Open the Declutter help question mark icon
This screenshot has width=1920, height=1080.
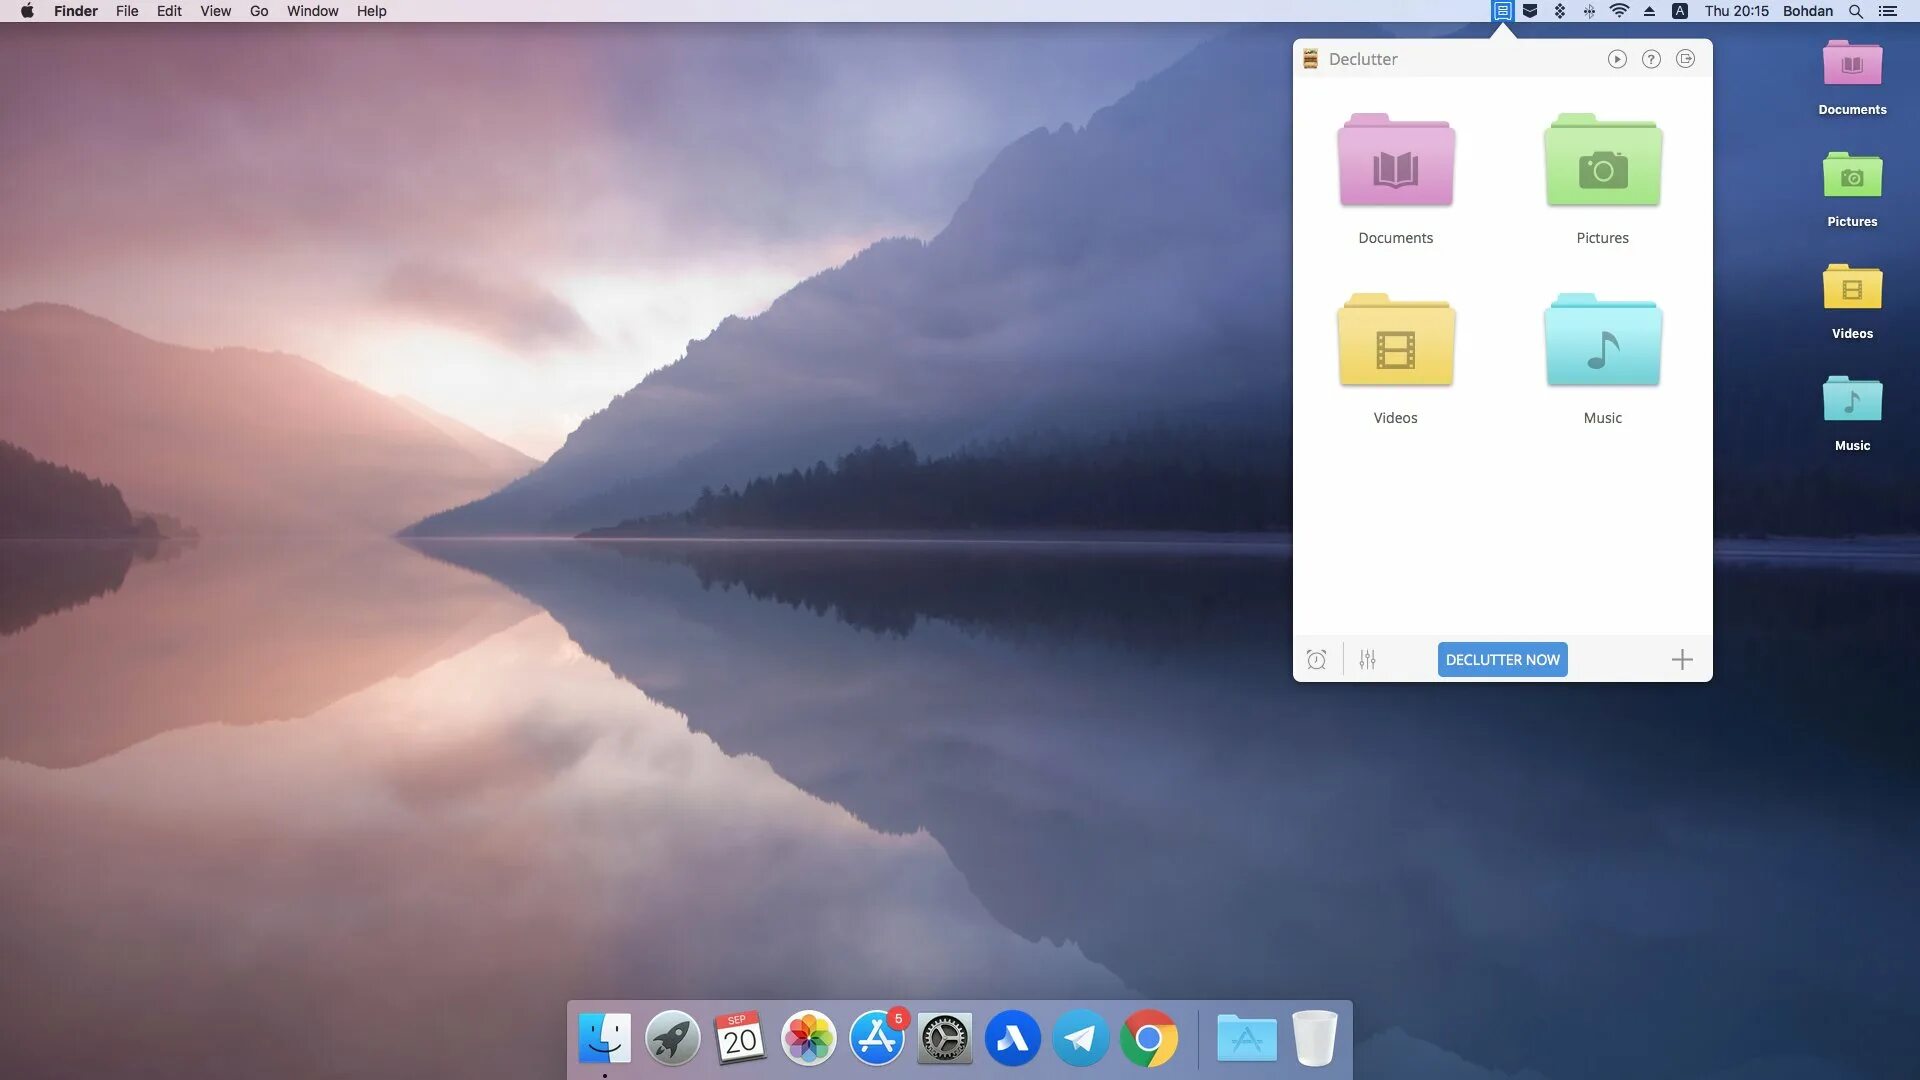[x=1651, y=59]
